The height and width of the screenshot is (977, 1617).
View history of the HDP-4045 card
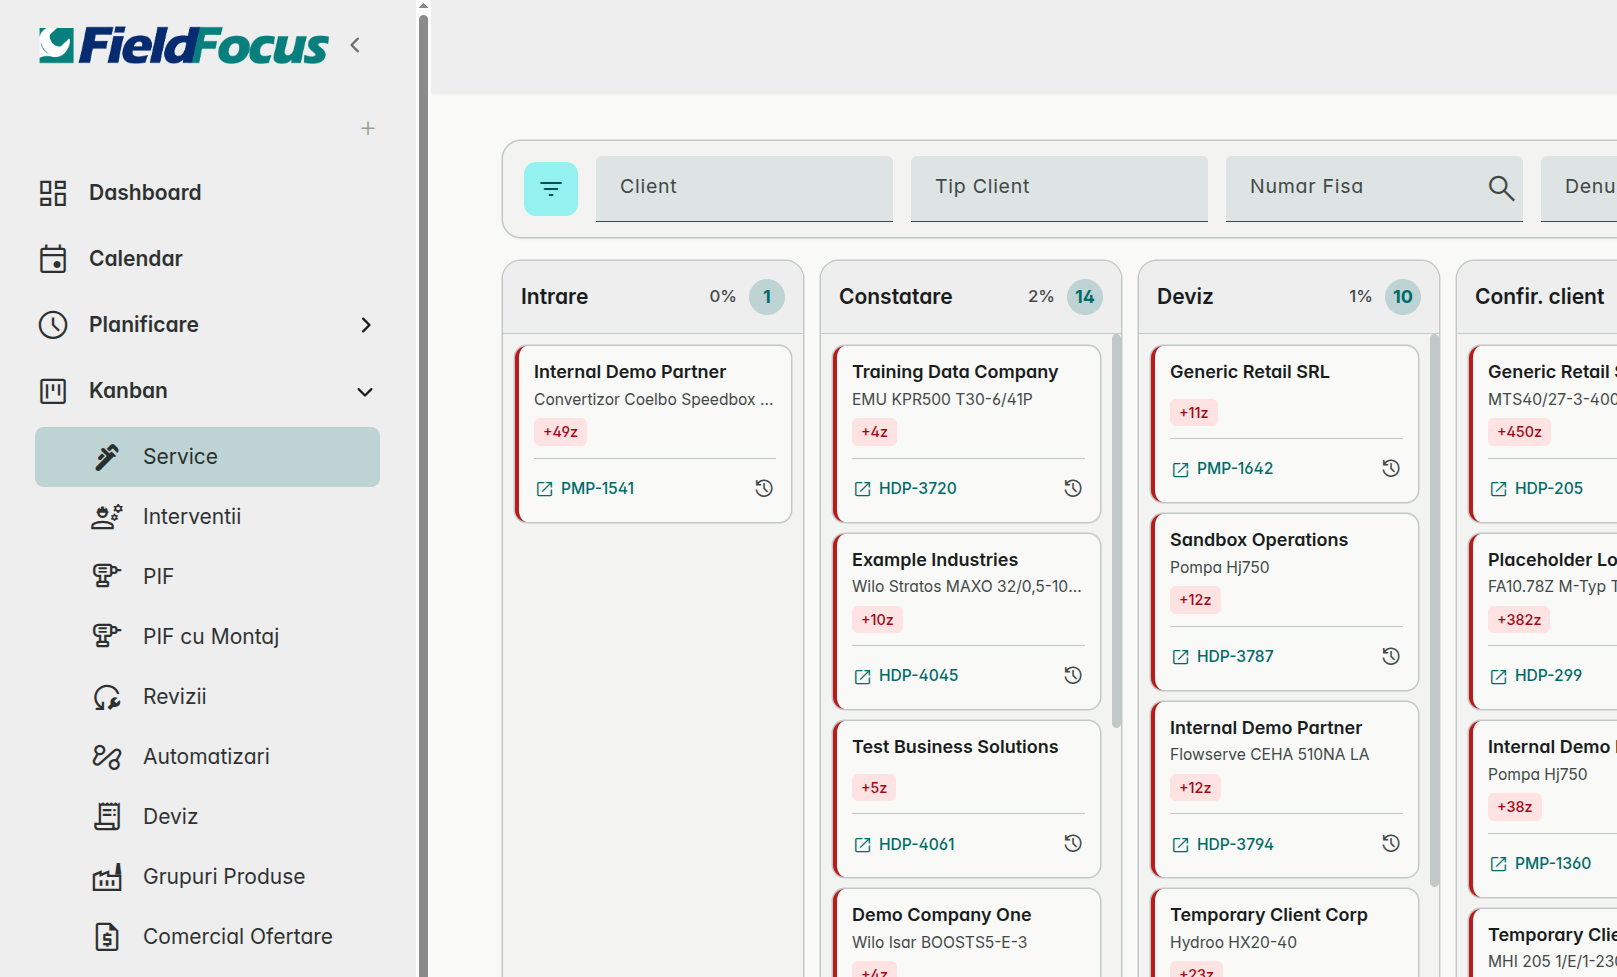coord(1073,675)
